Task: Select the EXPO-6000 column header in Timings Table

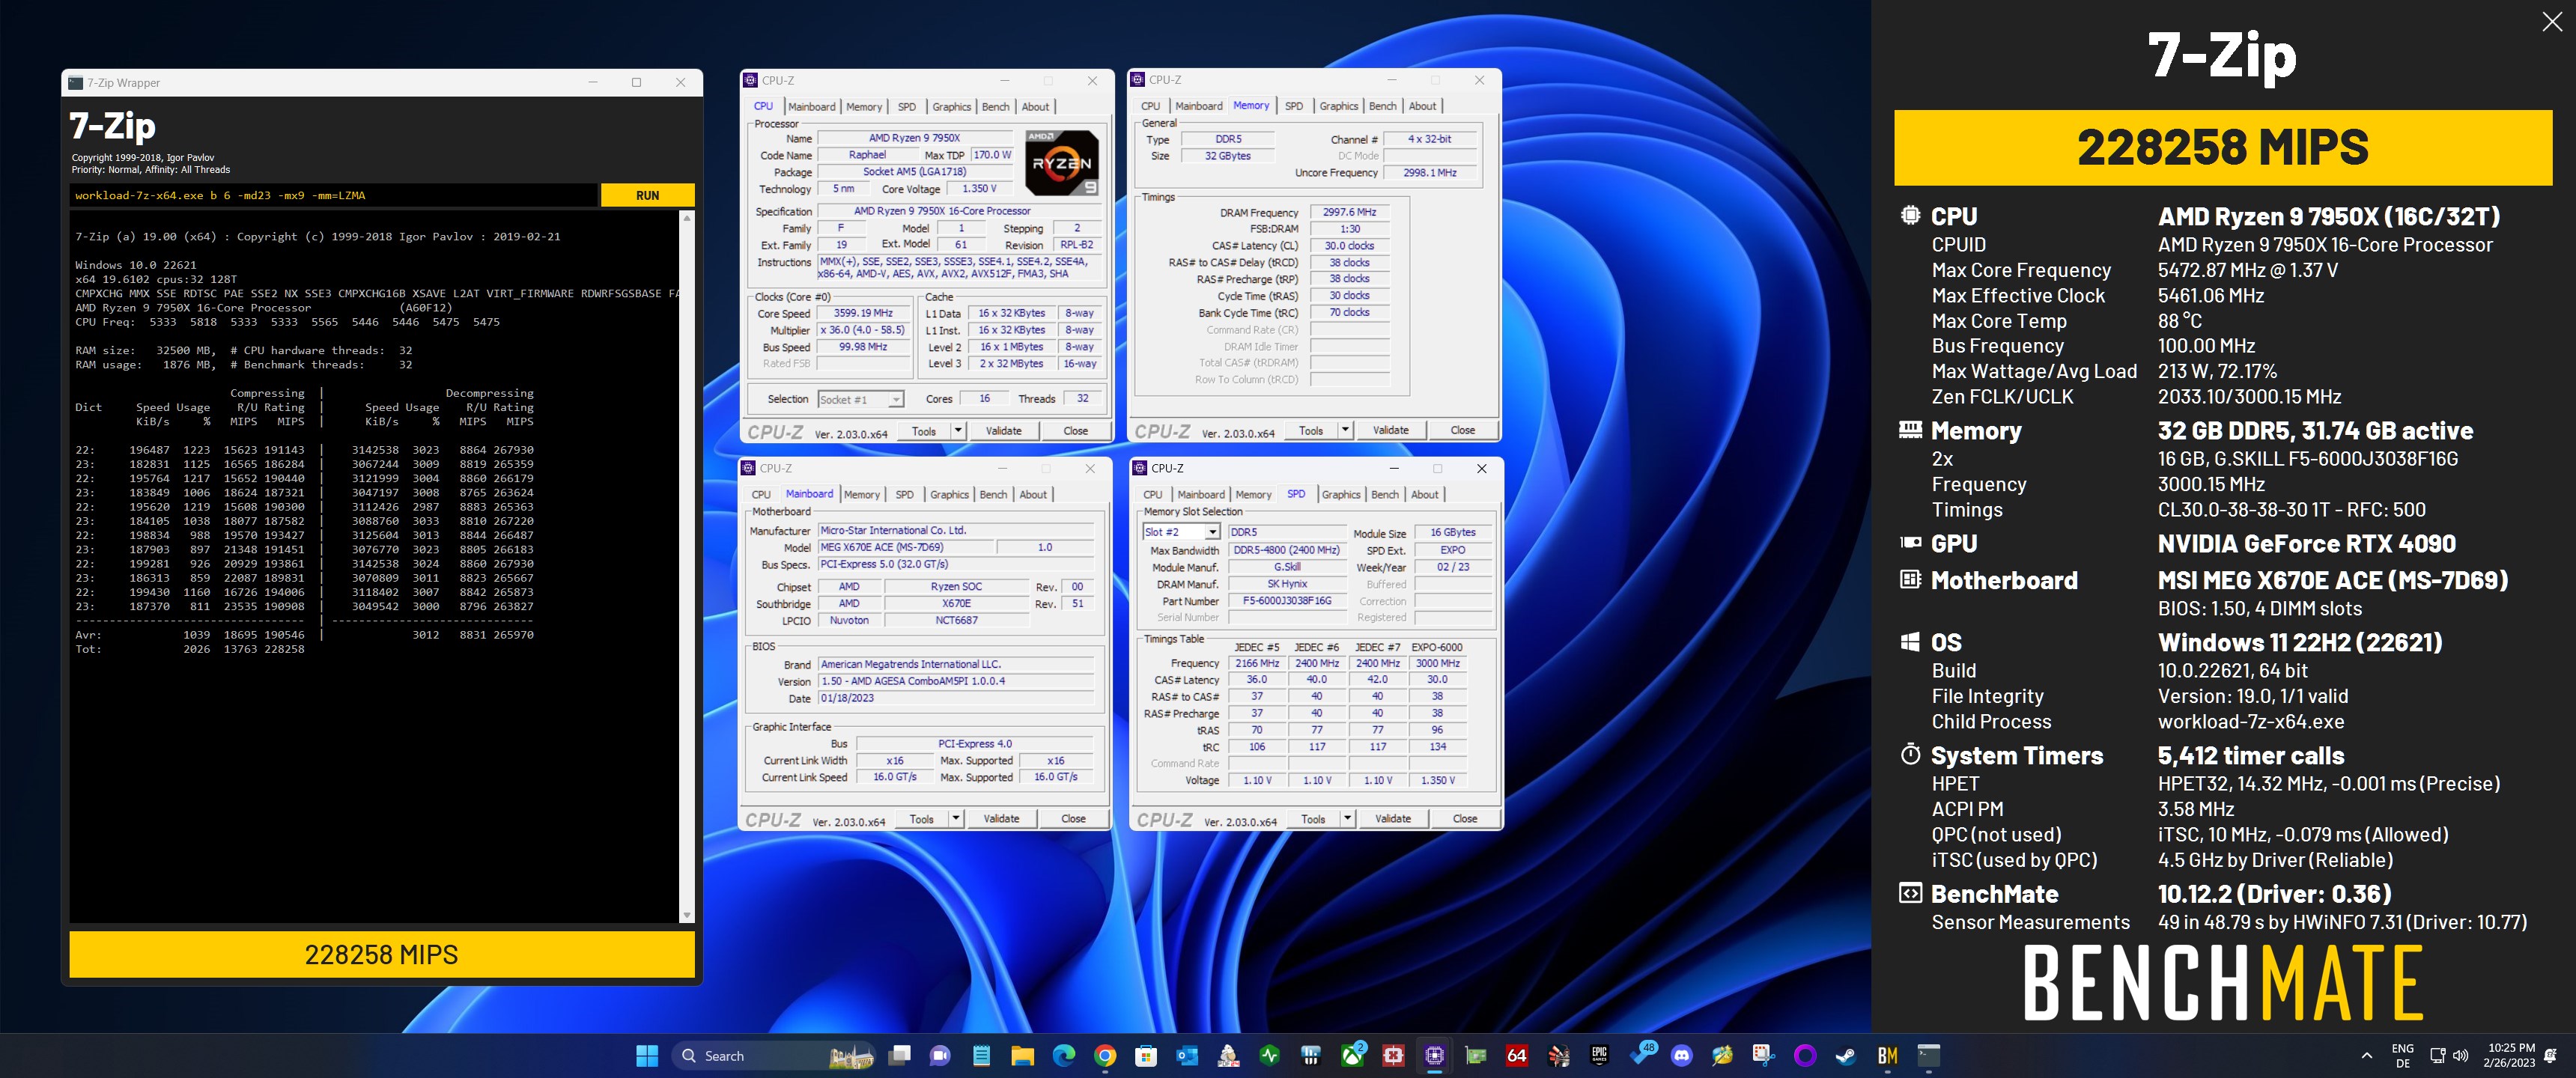Action: point(1437,647)
